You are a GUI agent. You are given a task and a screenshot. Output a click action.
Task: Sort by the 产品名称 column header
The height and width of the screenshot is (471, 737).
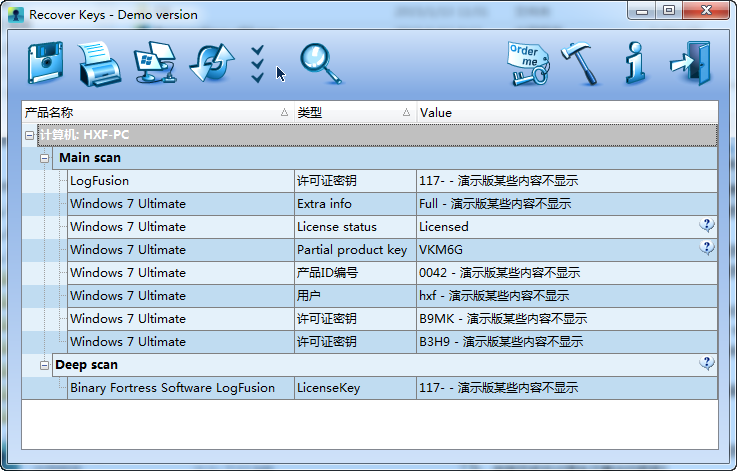pyautogui.click(x=157, y=112)
